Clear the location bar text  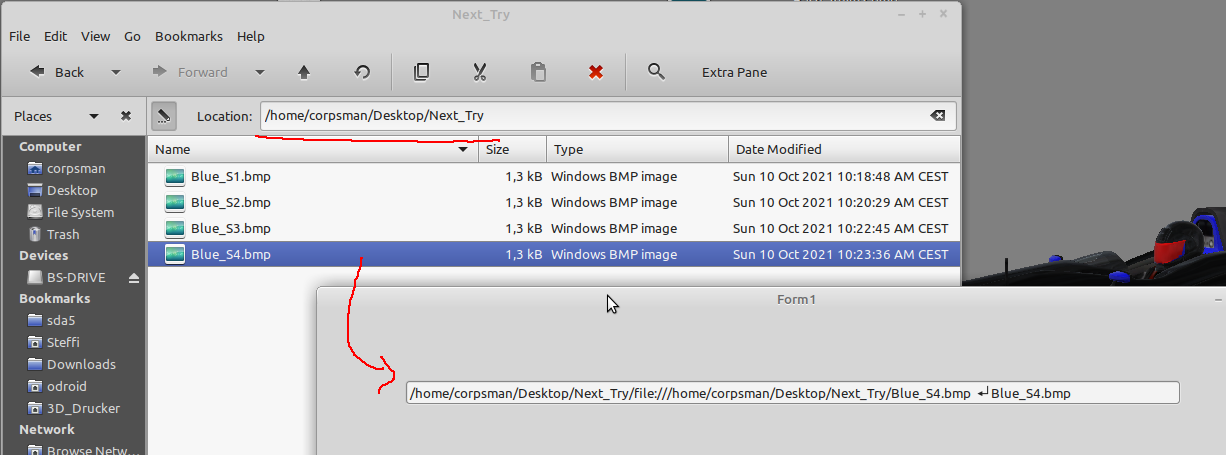(938, 116)
